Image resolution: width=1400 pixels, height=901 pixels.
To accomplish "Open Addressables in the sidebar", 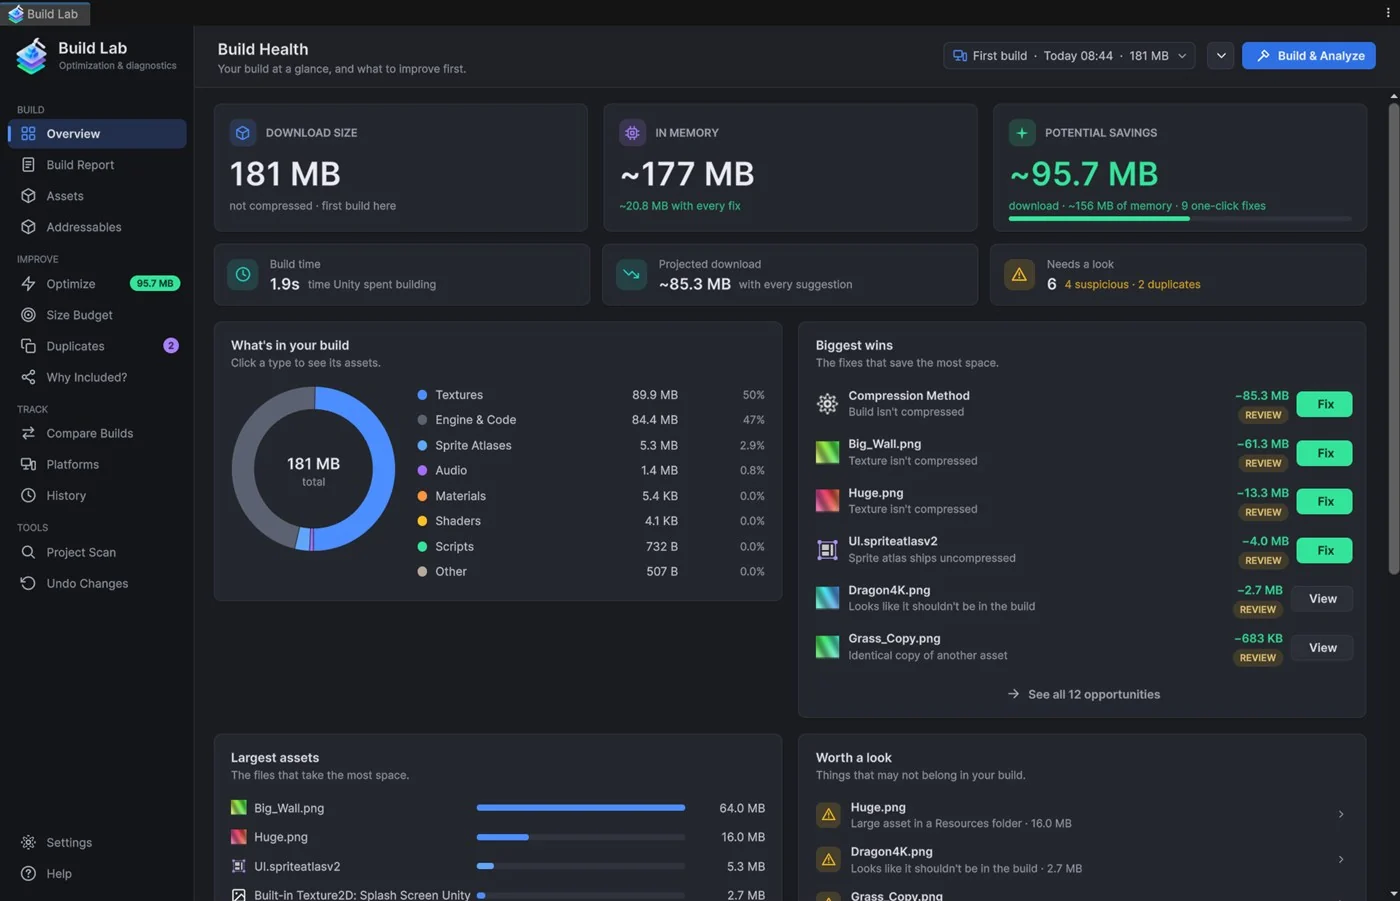I will pos(97,227).
